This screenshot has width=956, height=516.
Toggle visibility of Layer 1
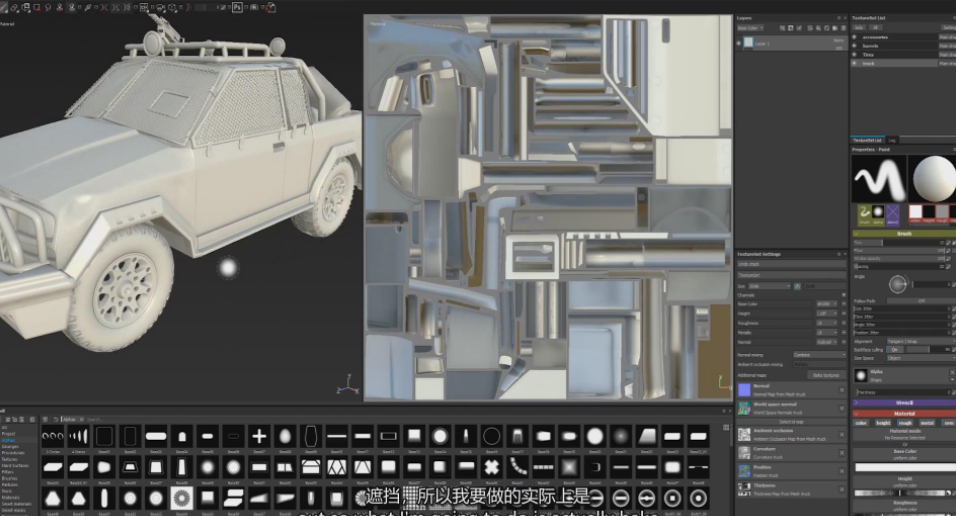tap(739, 43)
